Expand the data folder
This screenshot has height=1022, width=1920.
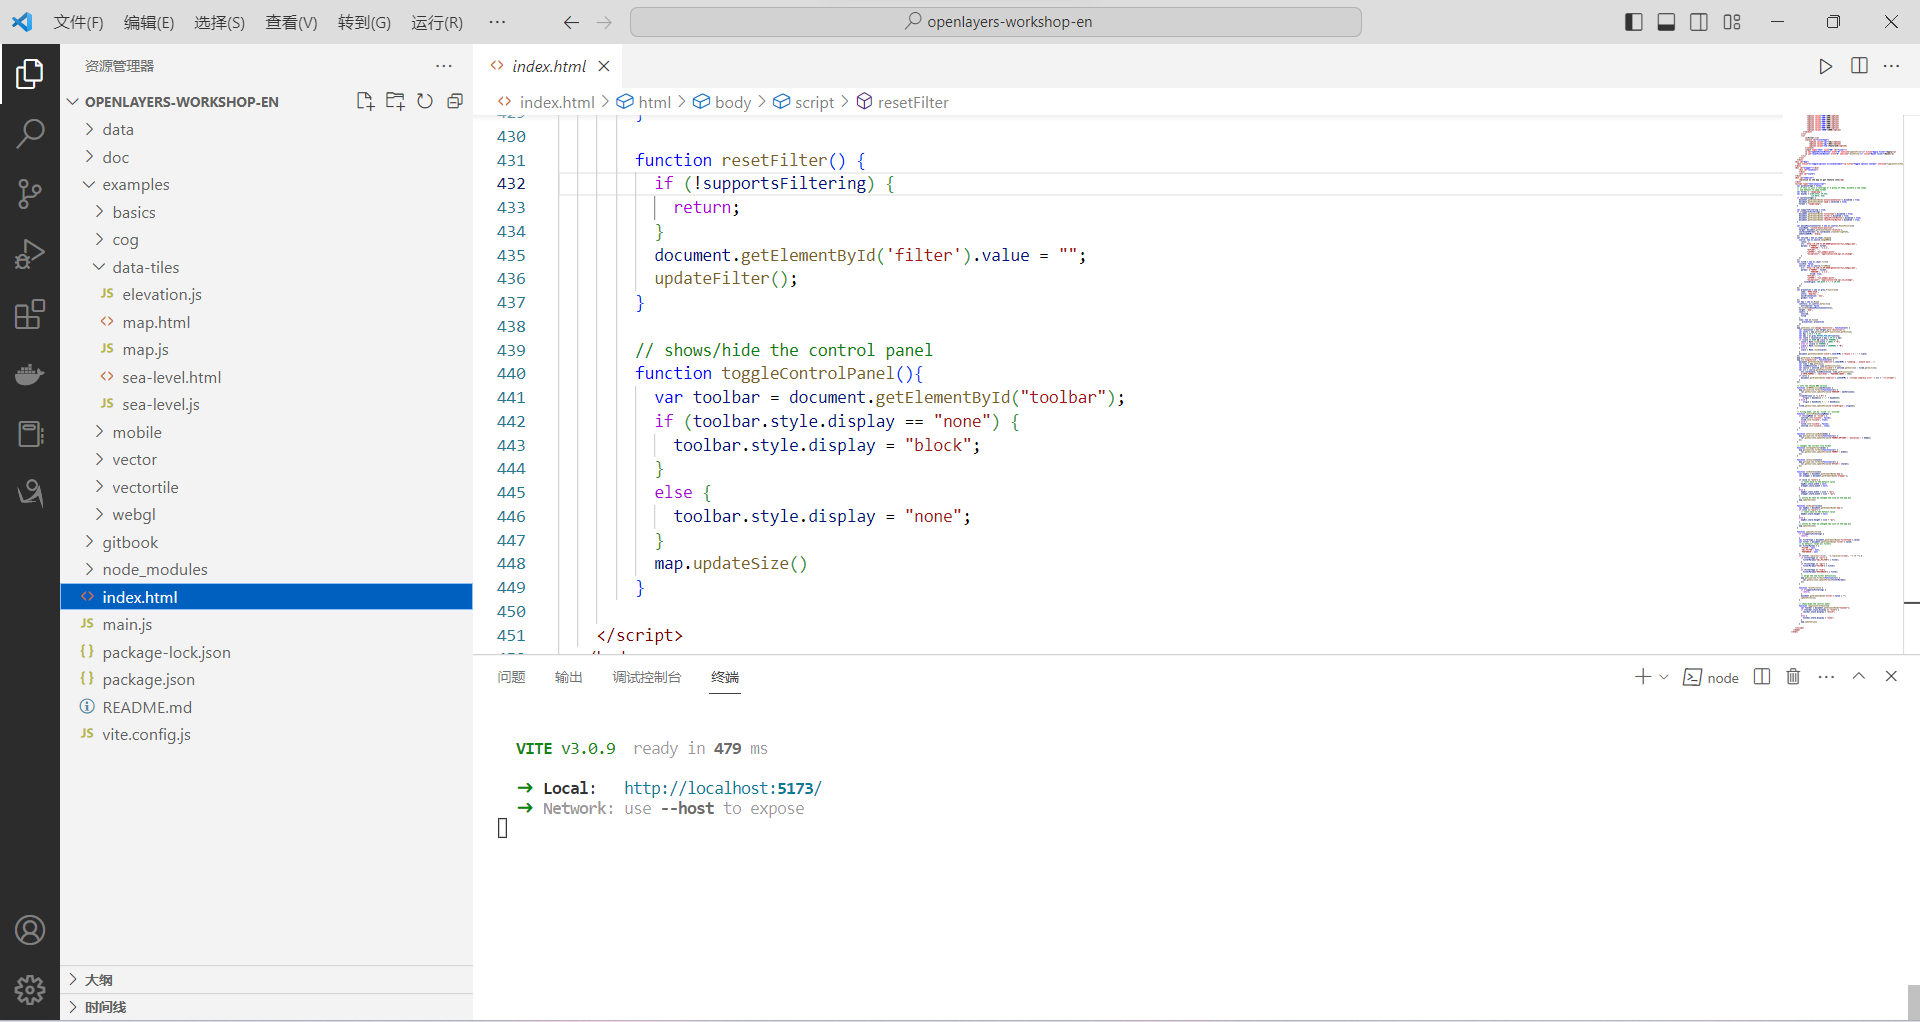click(266, 129)
